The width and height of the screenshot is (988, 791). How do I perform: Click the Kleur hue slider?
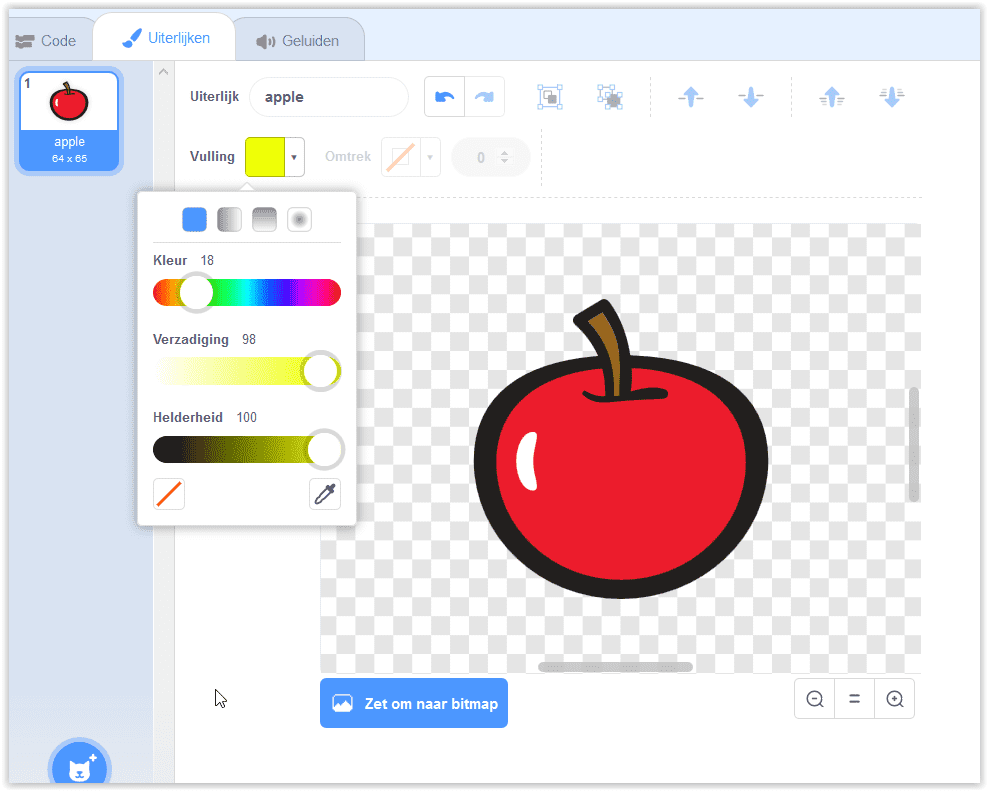point(247,292)
